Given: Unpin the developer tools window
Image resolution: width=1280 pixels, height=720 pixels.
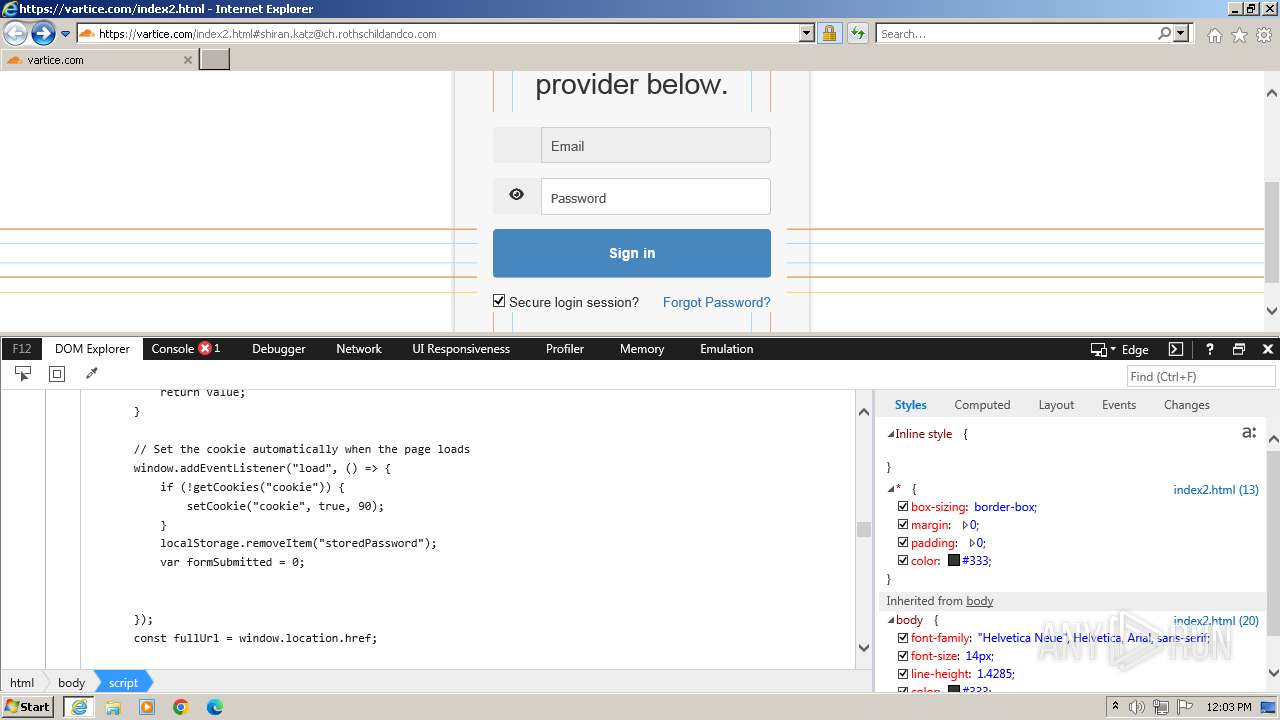Looking at the screenshot, I should [1239, 349].
